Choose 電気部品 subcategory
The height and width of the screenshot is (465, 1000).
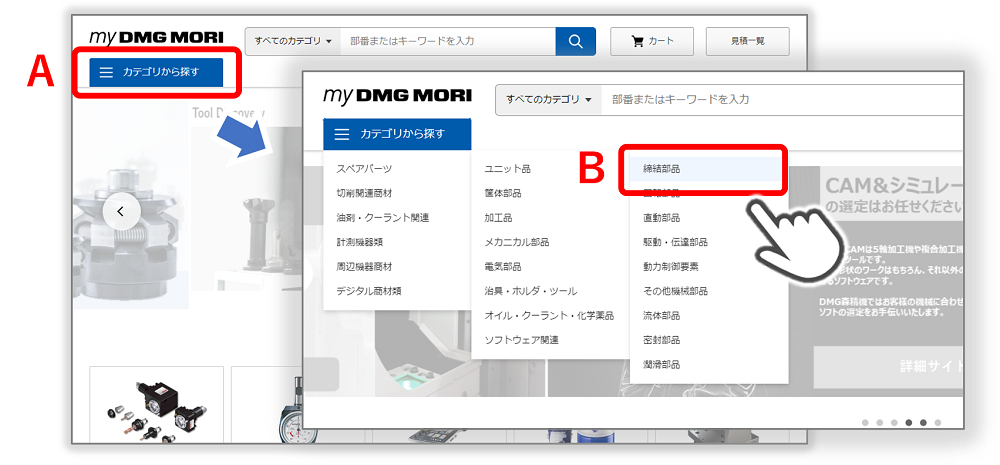[x=503, y=267]
